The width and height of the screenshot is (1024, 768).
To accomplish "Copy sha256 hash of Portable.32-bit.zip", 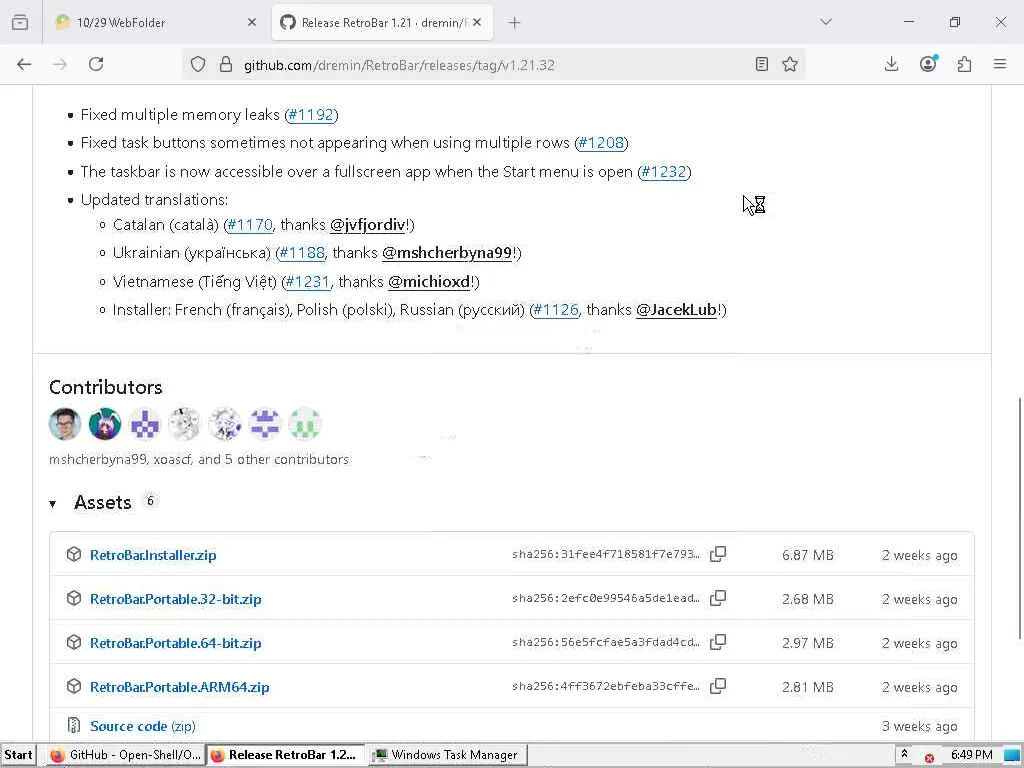I will tap(718, 598).
